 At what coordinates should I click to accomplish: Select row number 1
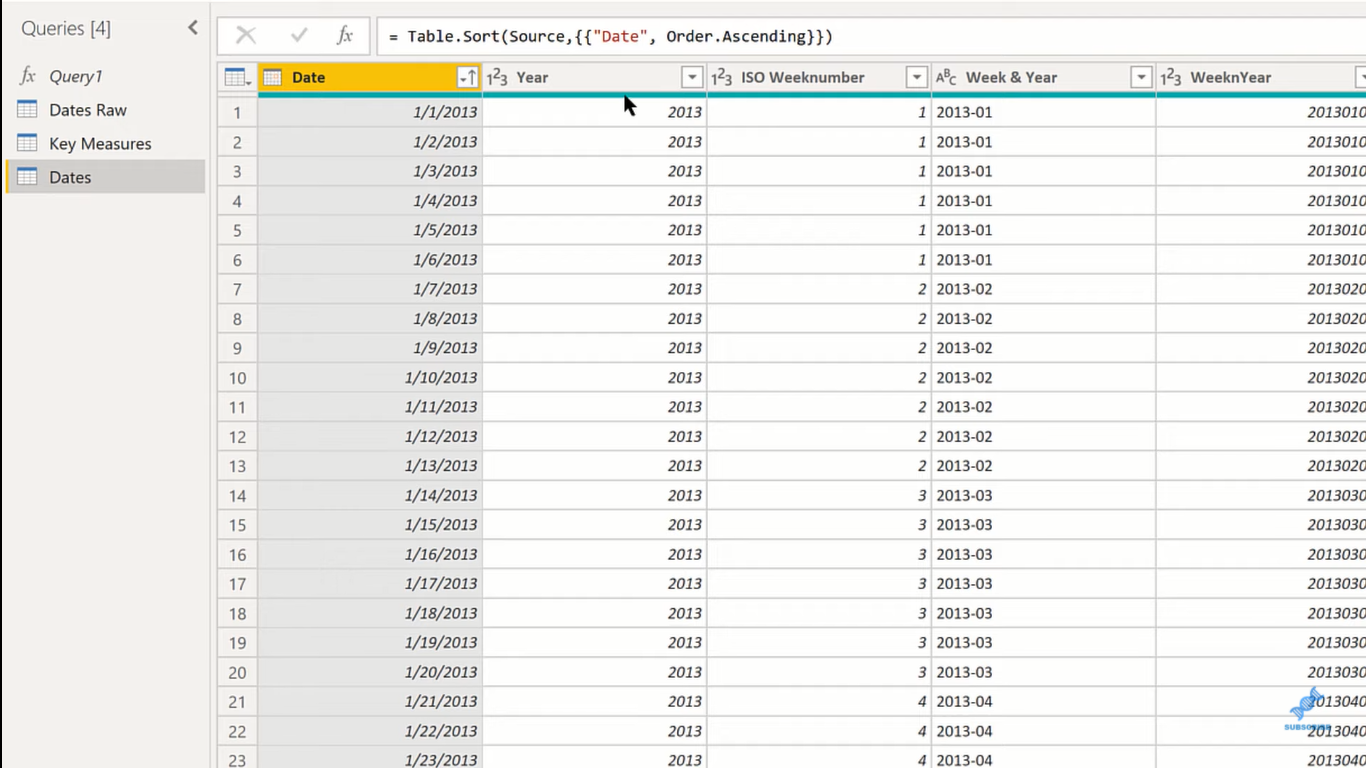[x=237, y=112]
